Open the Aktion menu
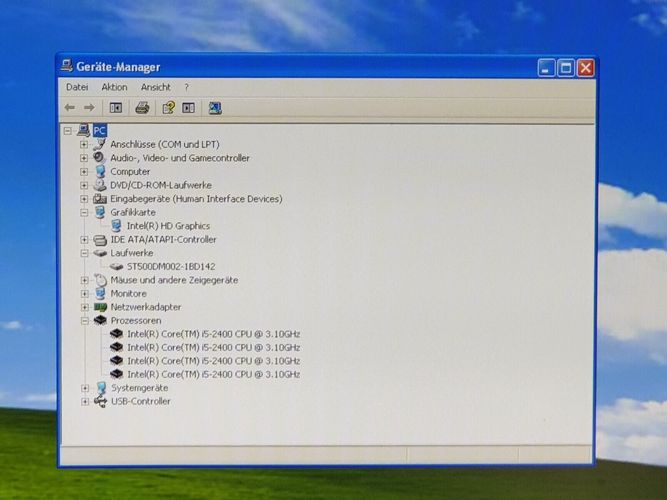The height and width of the screenshot is (500, 667). coord(114,87)
